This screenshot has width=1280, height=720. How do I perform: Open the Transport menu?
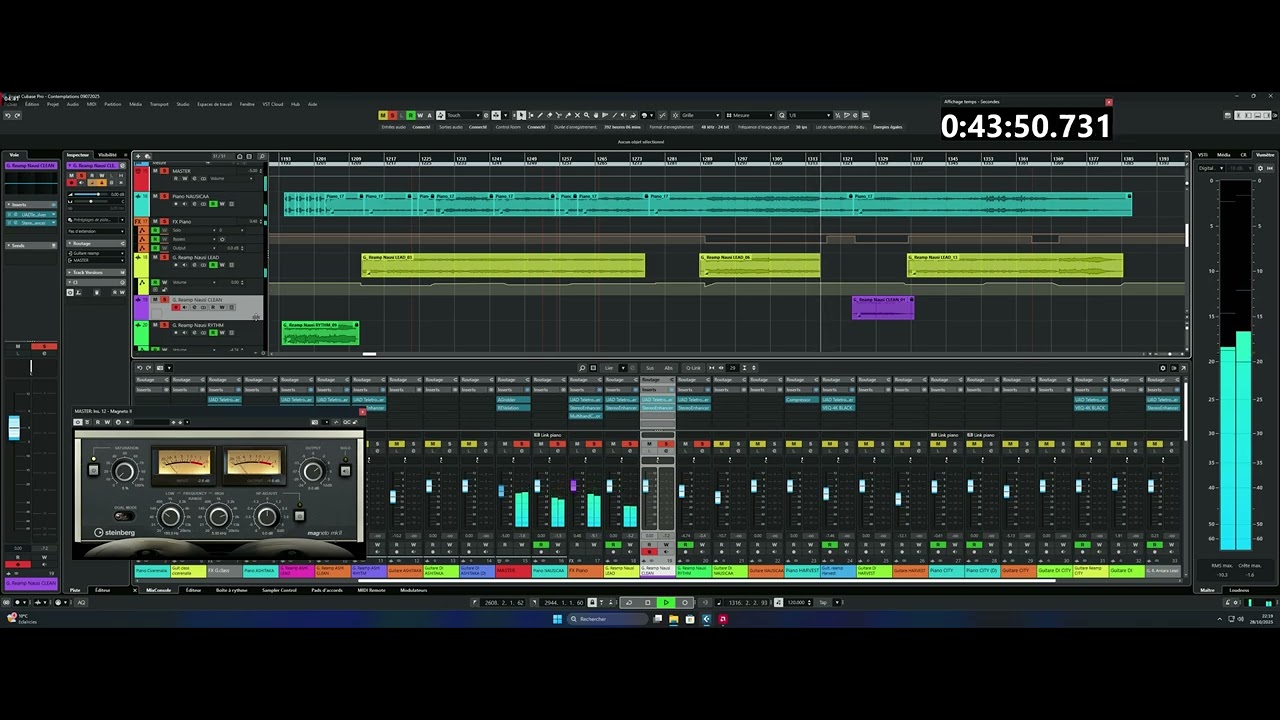pos(159,104)
